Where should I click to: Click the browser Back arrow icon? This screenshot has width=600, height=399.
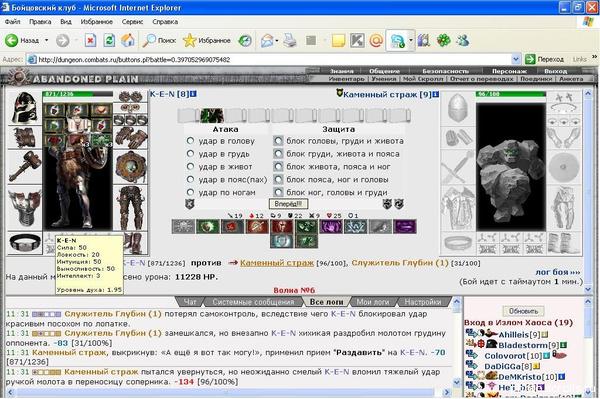(11, 40)
